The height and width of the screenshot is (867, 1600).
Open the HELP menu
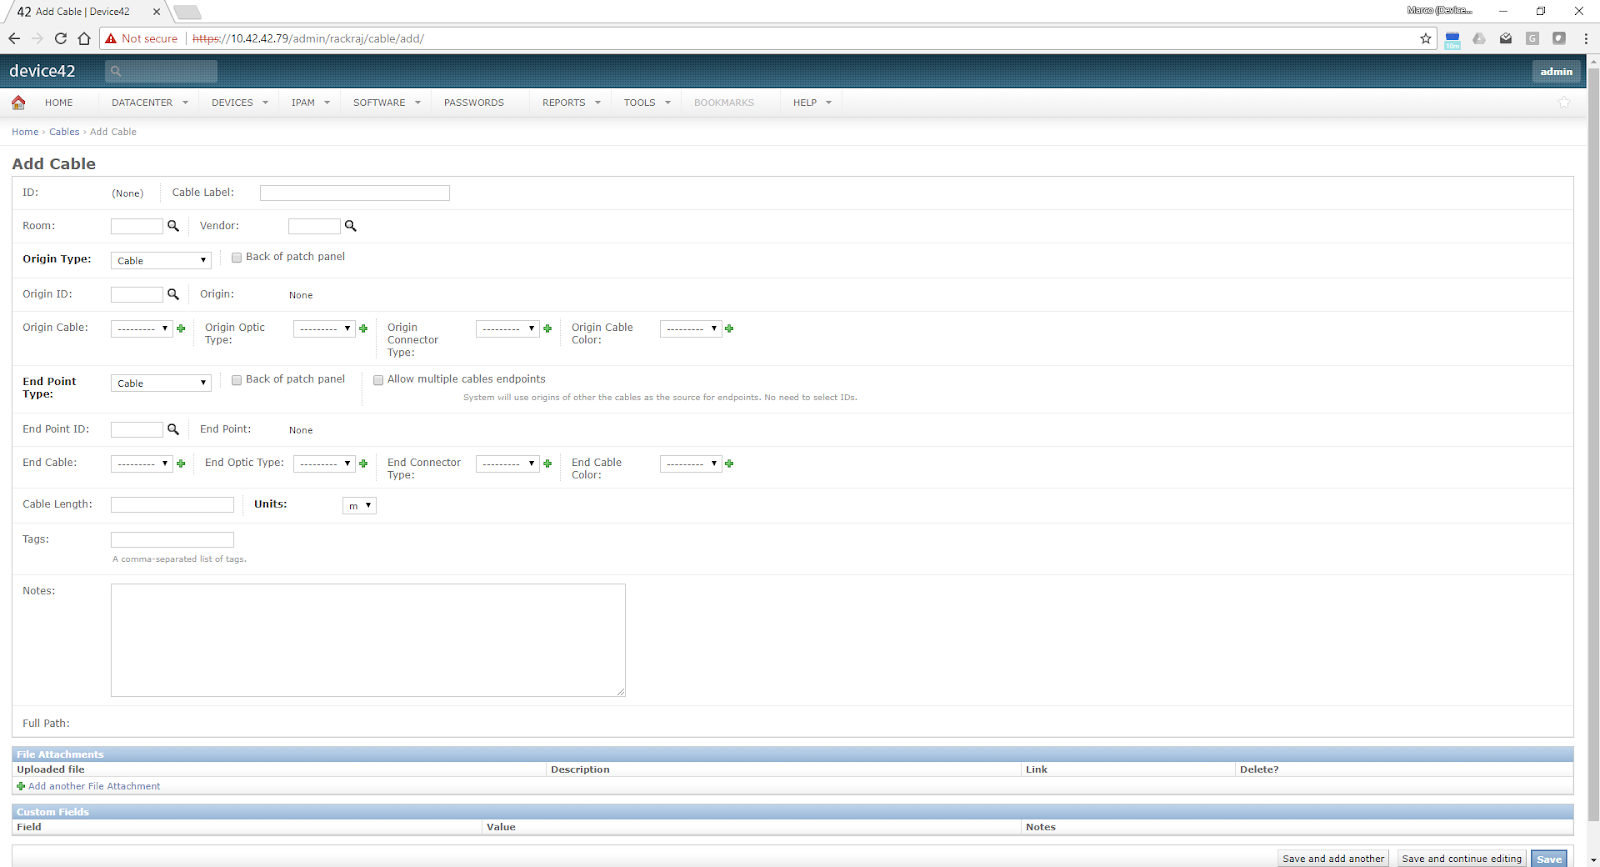pos(812,102)
